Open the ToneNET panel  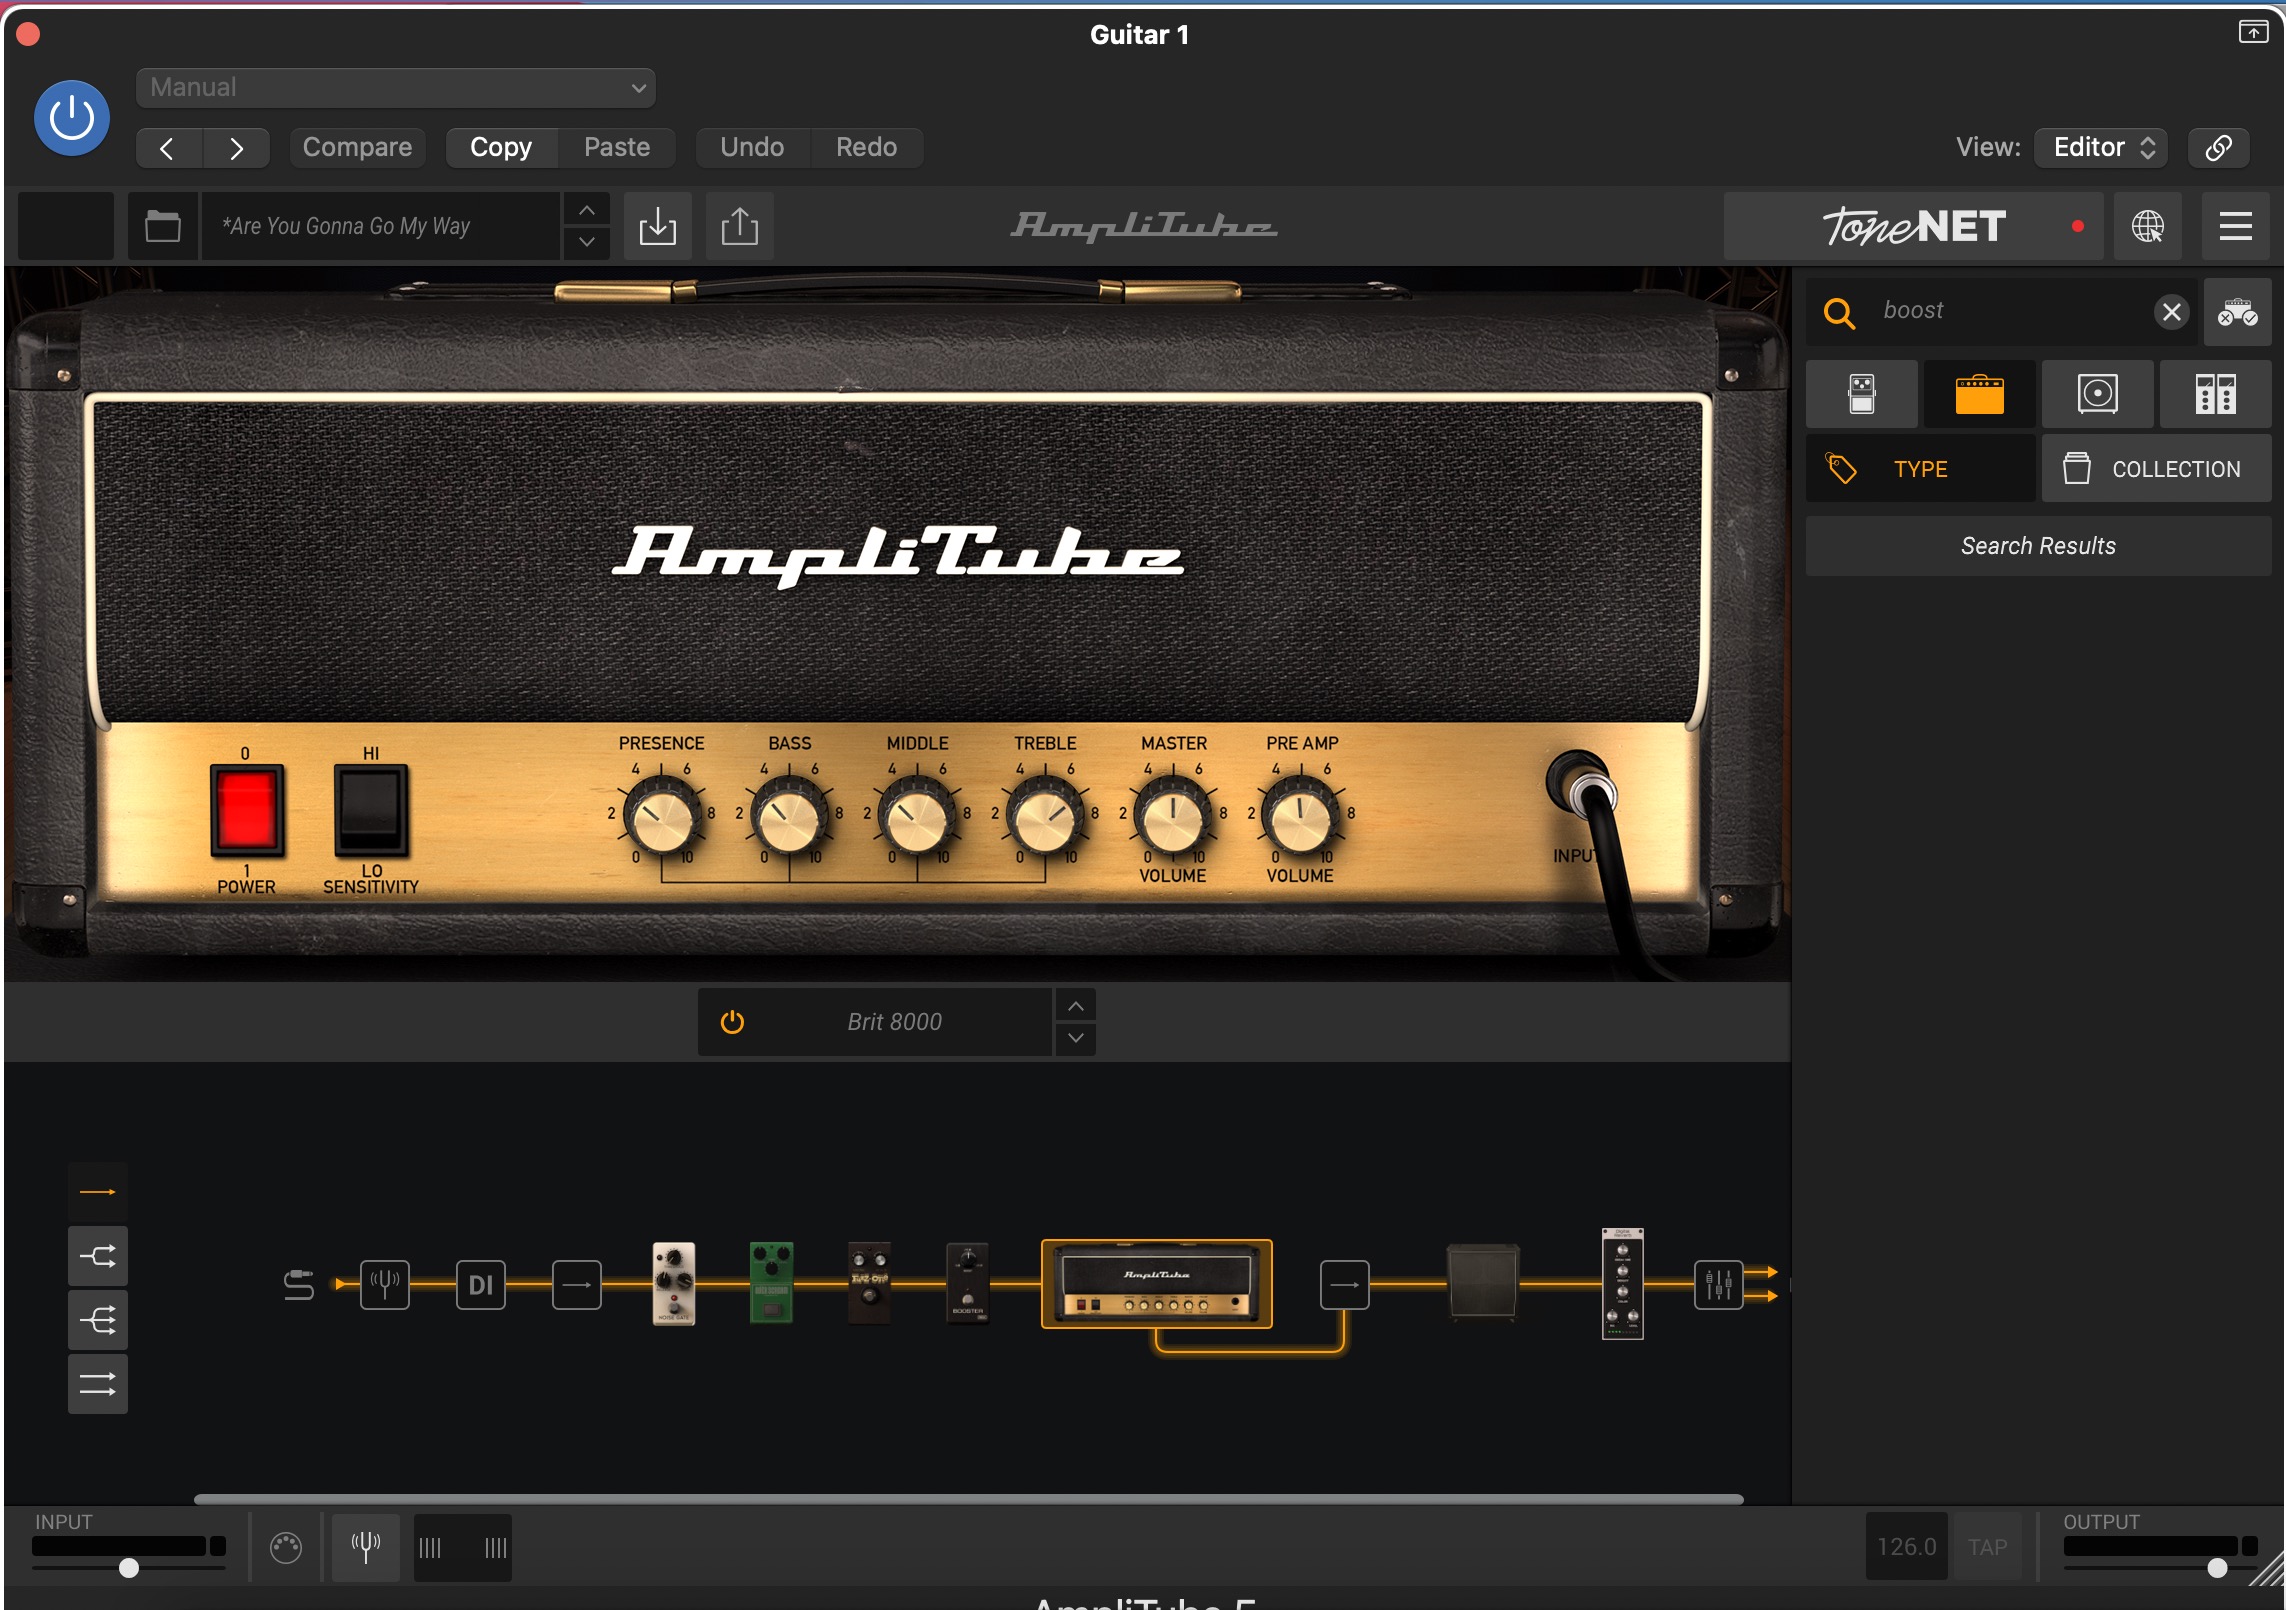coord(1913,227)
